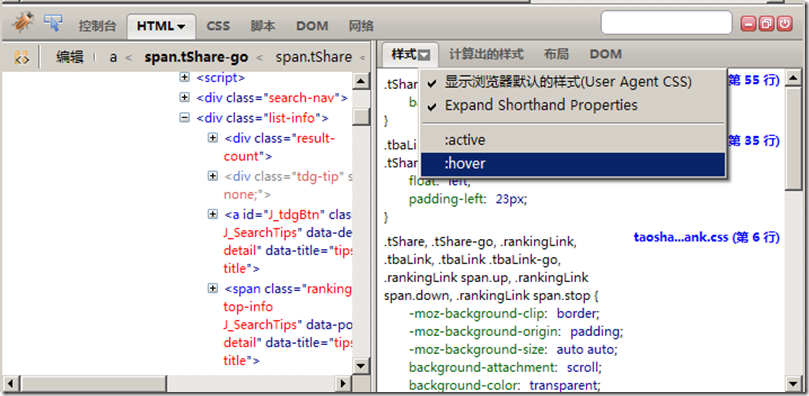Image resolution: width=809 pixels, height=396 pixels.
Task: Open the side panel DOM tab
Action: 606,54
